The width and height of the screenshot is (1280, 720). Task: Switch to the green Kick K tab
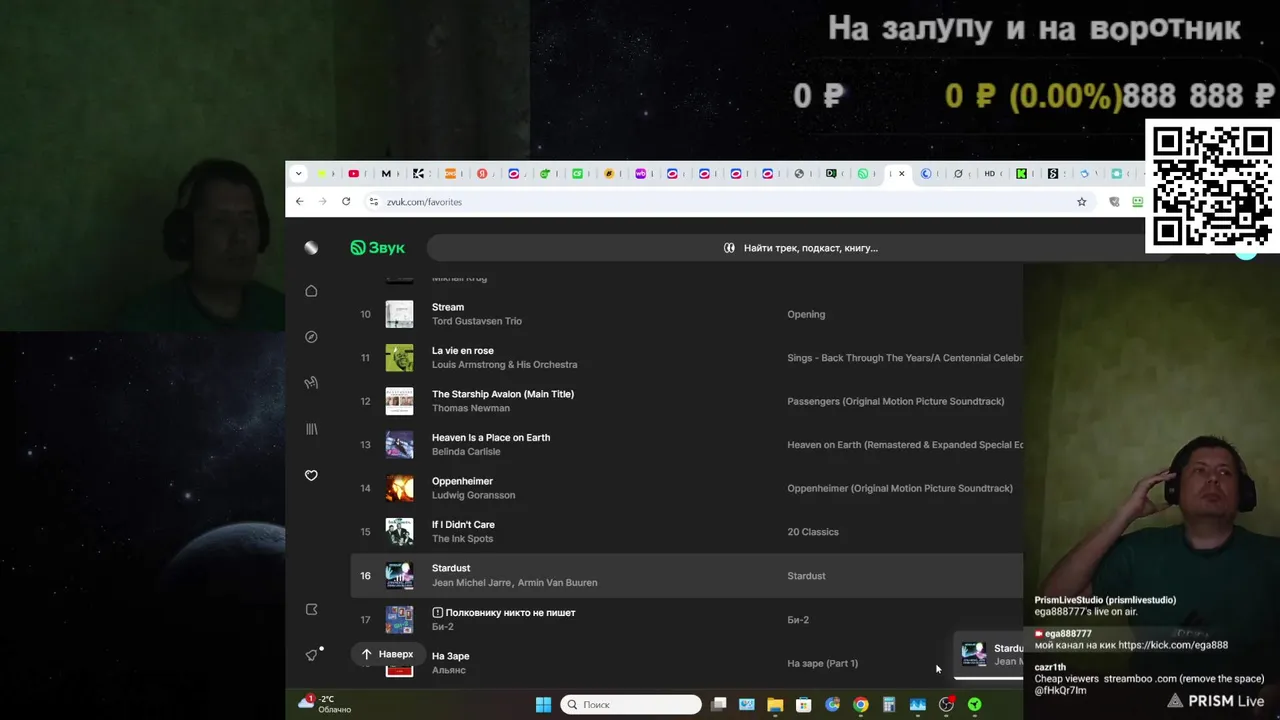(1022, 174)
